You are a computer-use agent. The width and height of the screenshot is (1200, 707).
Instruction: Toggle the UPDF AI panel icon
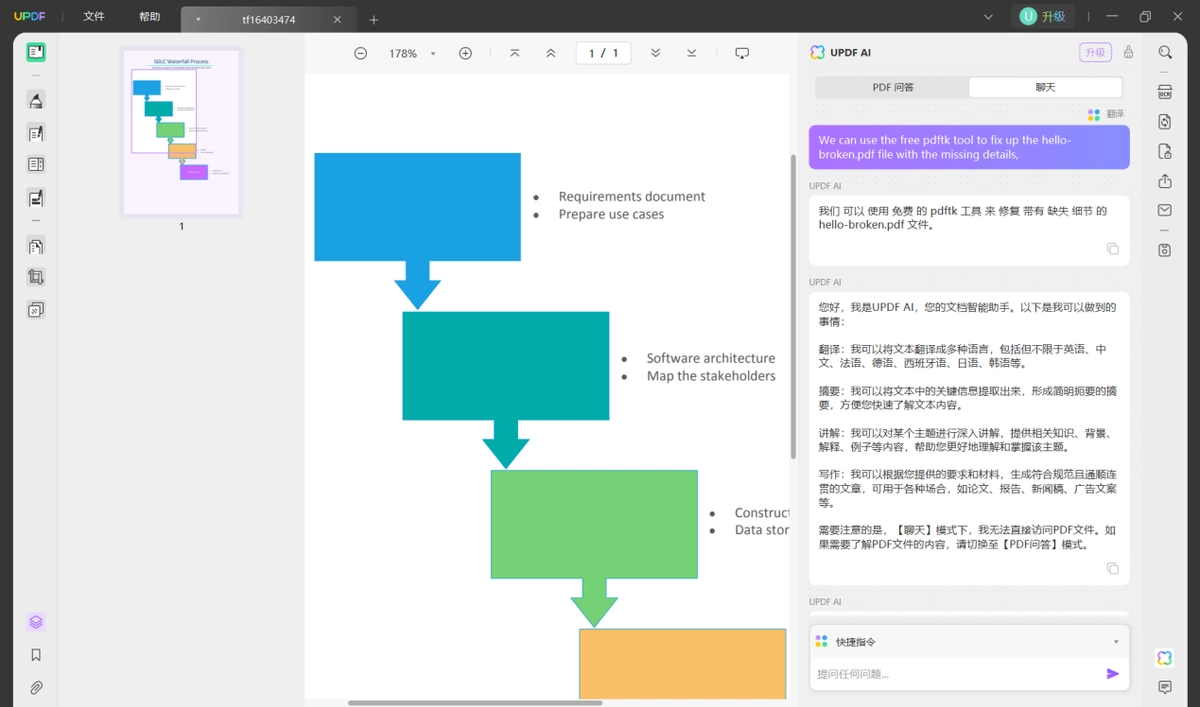pyautogui.click(x=1164, y=657)
